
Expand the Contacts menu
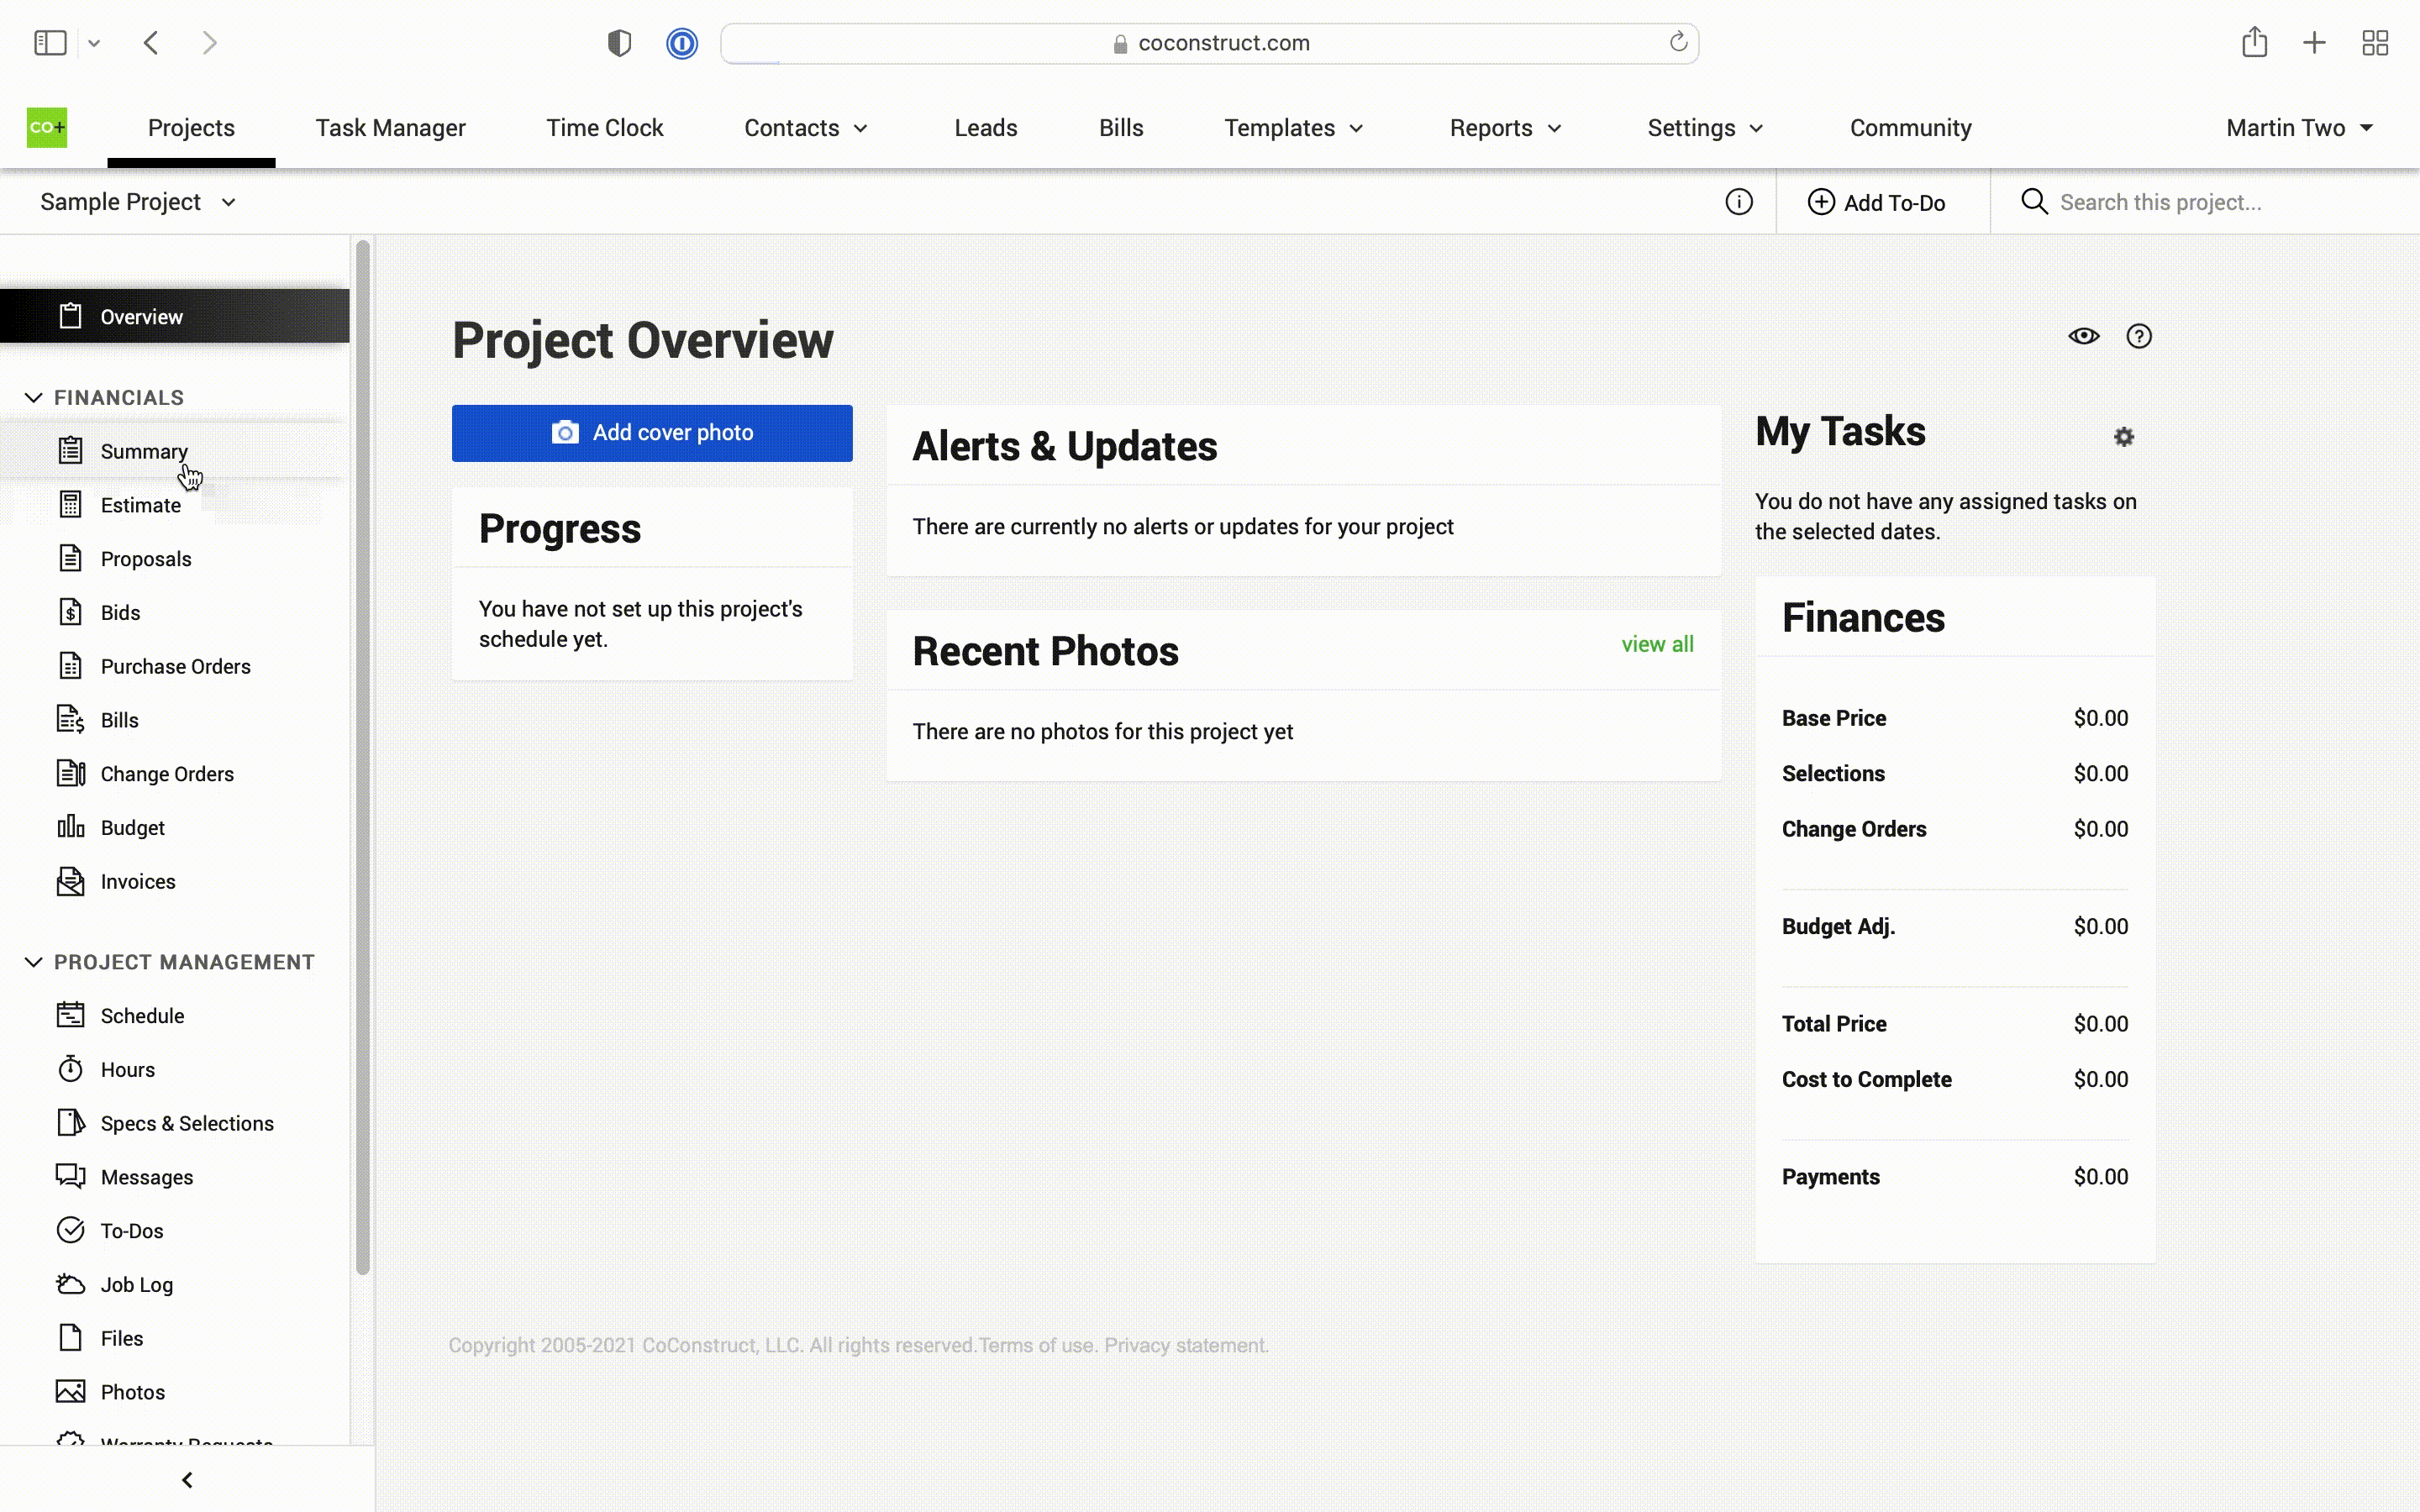[x=806, y=128]
